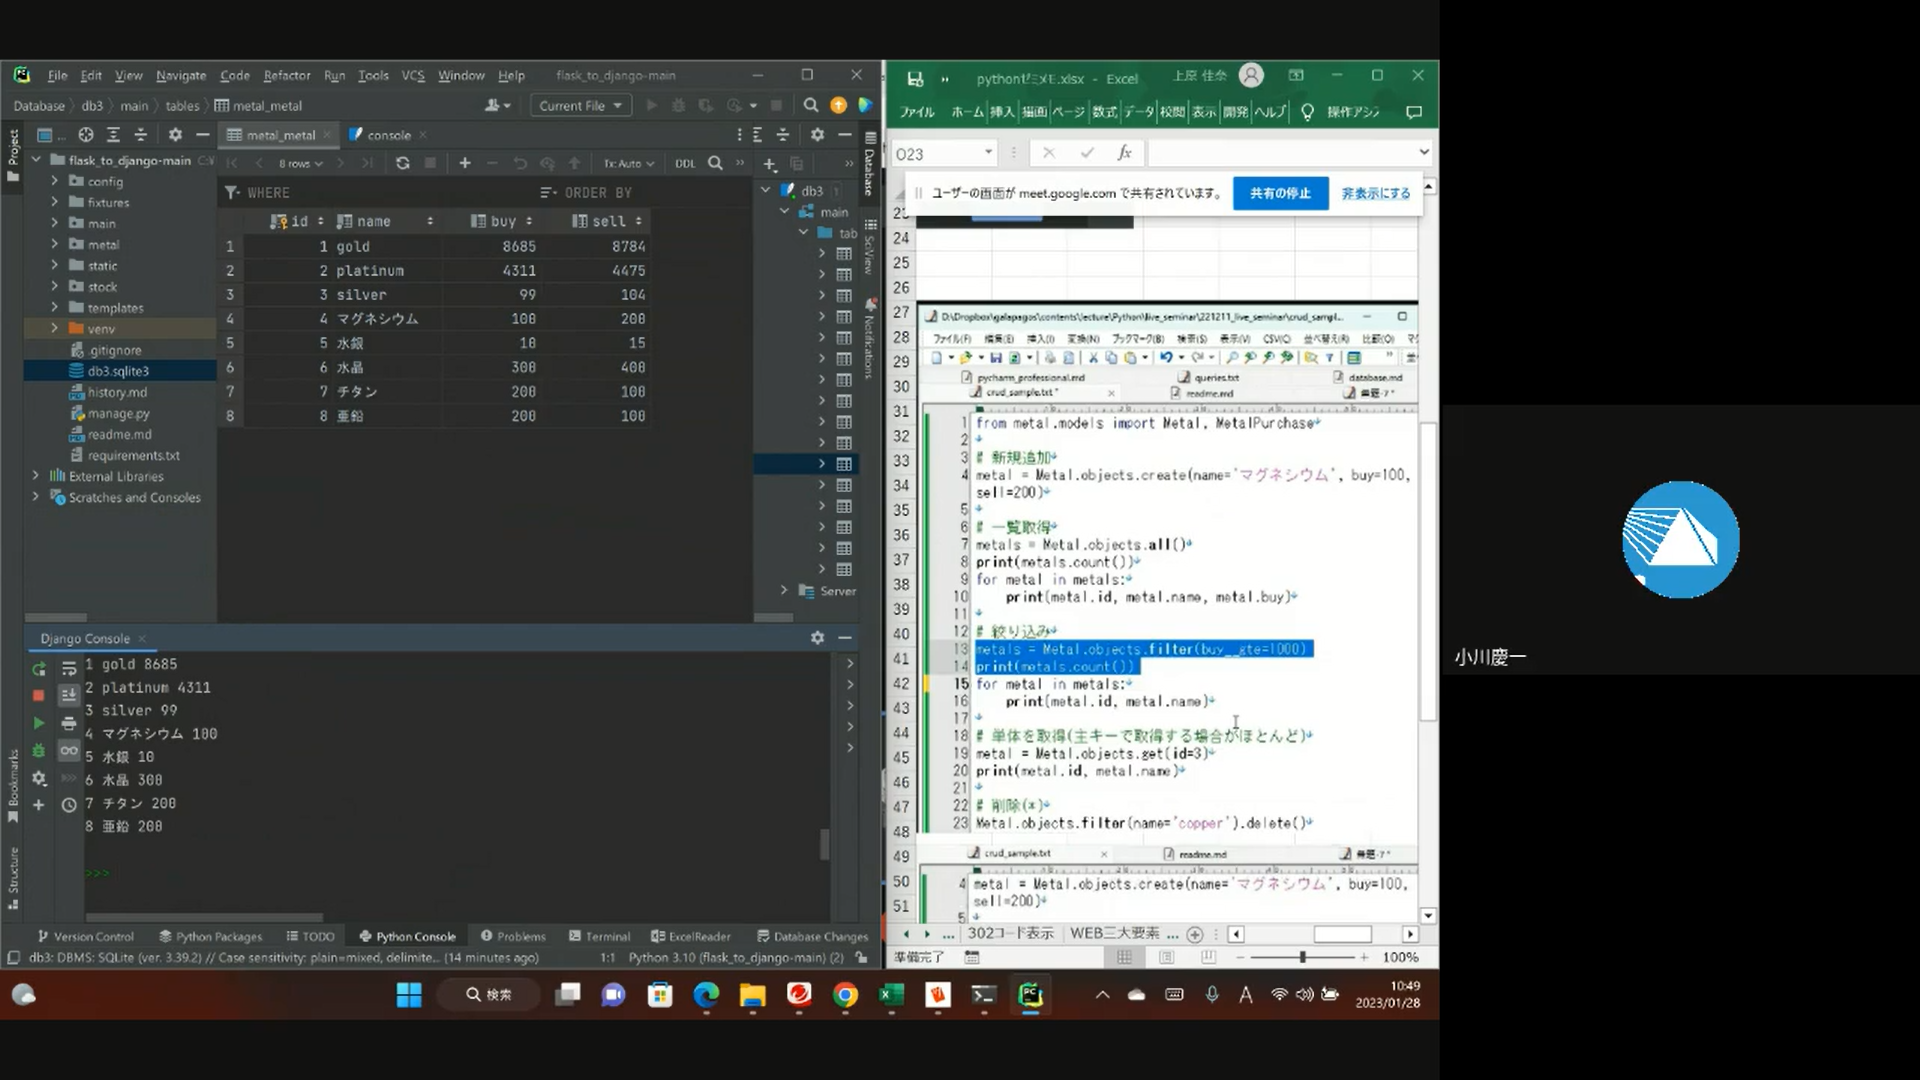Click the 非表示にする hide link
The width and height of the screenshot is (1920, 1080).
[x=1375, y=193]
